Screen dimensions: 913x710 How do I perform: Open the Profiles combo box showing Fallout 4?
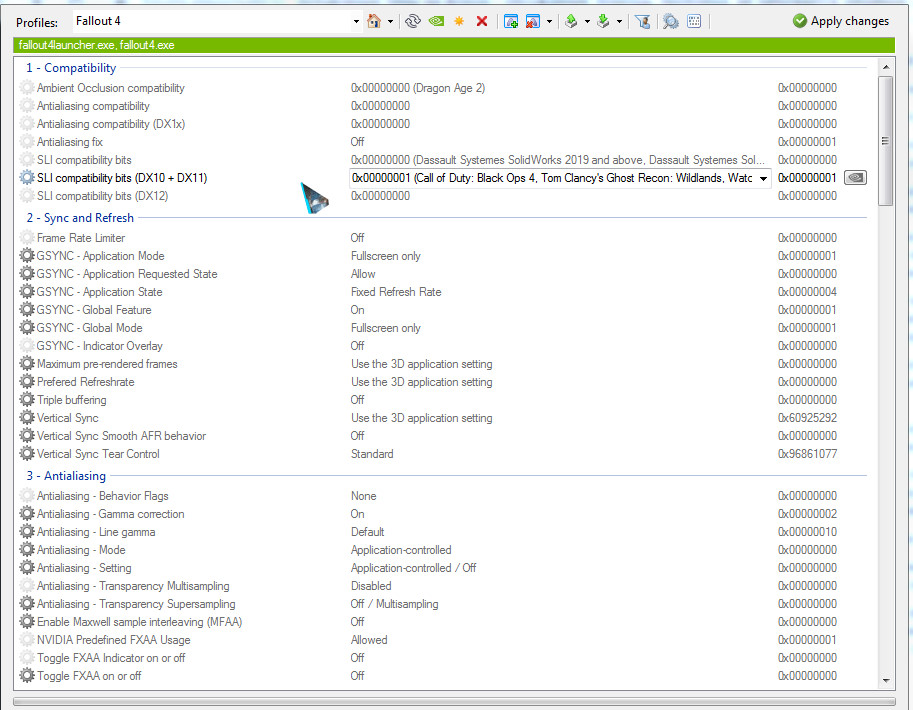point(217,22)
